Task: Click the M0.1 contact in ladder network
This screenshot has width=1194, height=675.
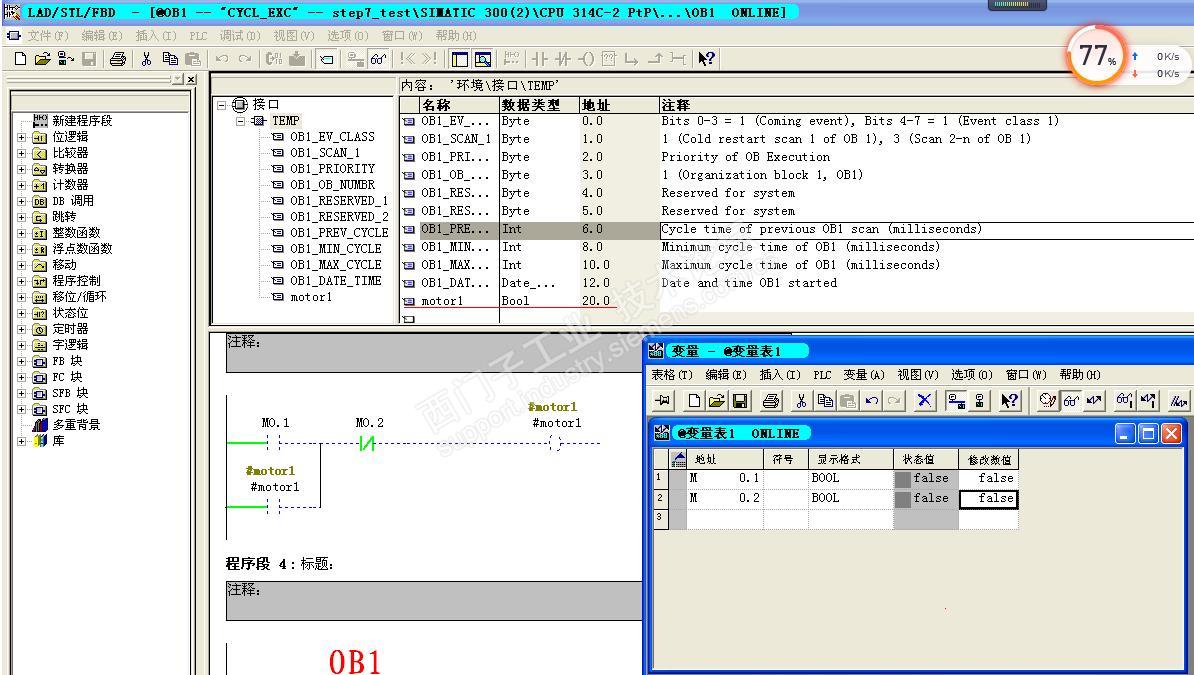Action: [274, 443]
